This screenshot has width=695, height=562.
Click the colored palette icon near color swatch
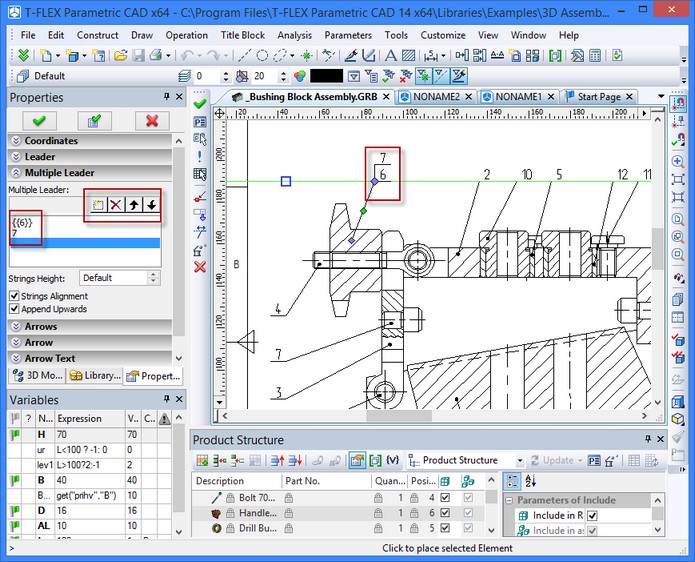(x=300, y=76)
